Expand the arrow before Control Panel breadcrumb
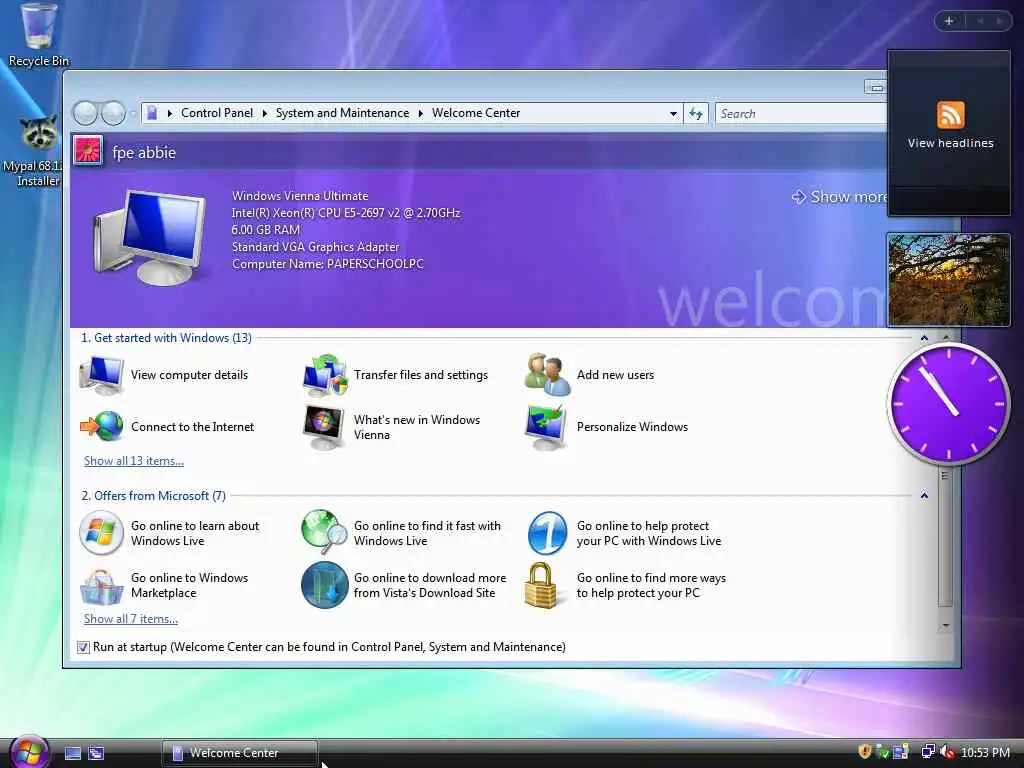 170,114
